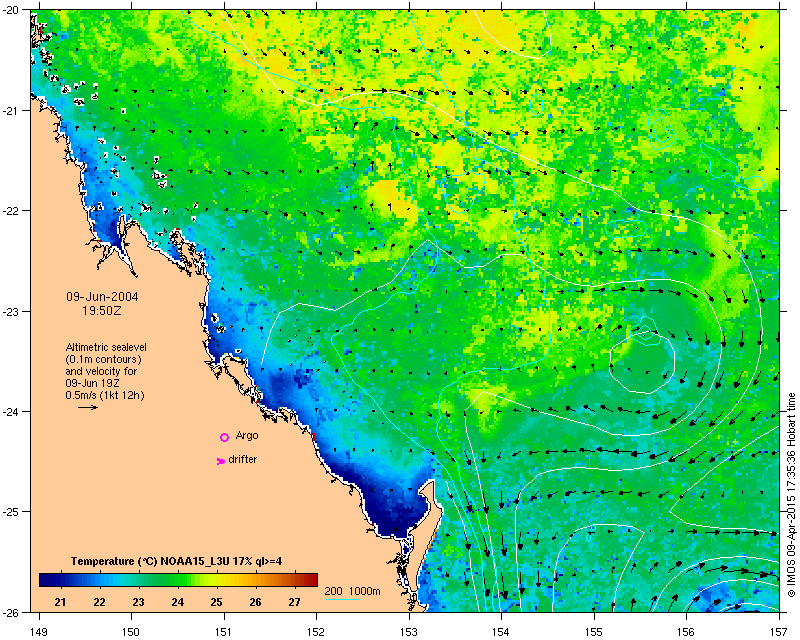Click the colorbar tick label '22'
800x640 pixels.
click(99, 602)
